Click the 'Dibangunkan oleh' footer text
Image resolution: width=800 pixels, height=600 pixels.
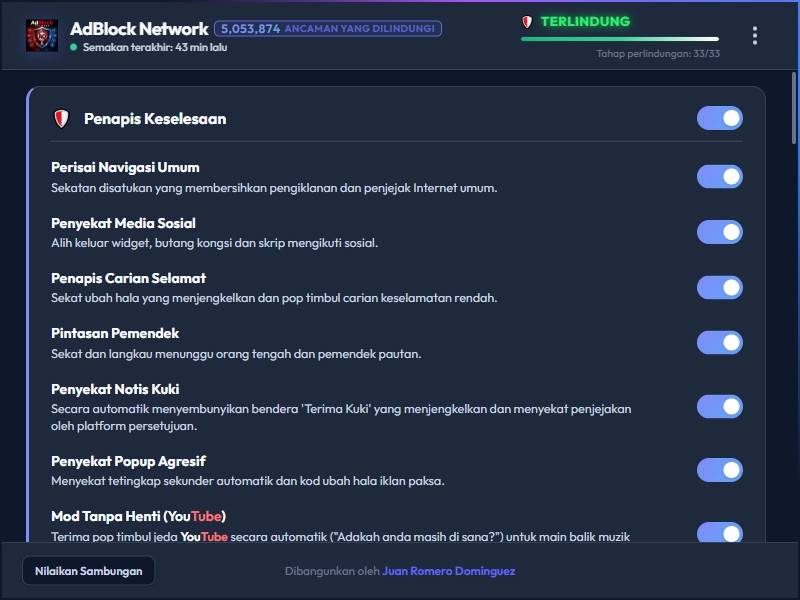pos(332,571)
